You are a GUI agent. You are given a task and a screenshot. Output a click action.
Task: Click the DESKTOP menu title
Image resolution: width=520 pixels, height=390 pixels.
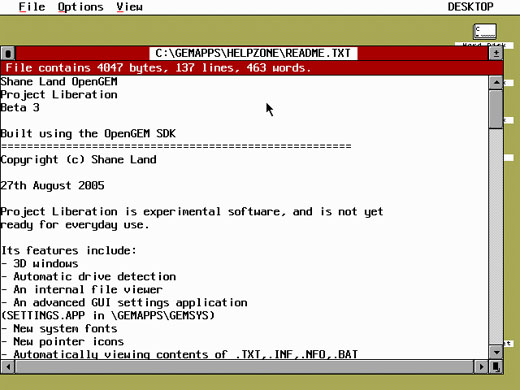pyautogui.click(x=470, y=7)
